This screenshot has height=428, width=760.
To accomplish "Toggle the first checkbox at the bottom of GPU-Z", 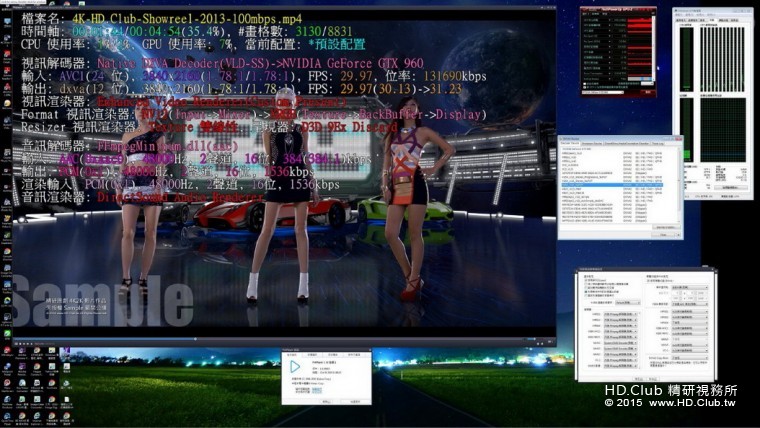I will pyautogui.click(x=585, y=84).
